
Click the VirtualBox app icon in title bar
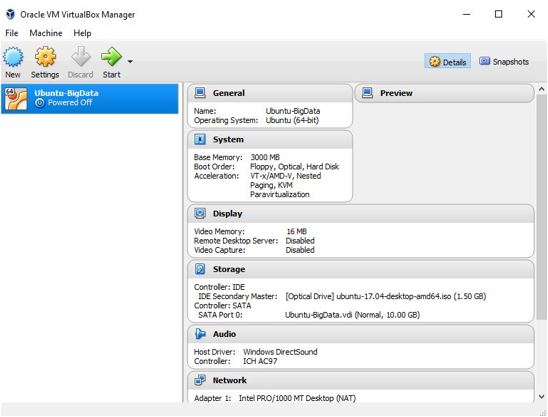pyautogui.click(x=10, y=14)
